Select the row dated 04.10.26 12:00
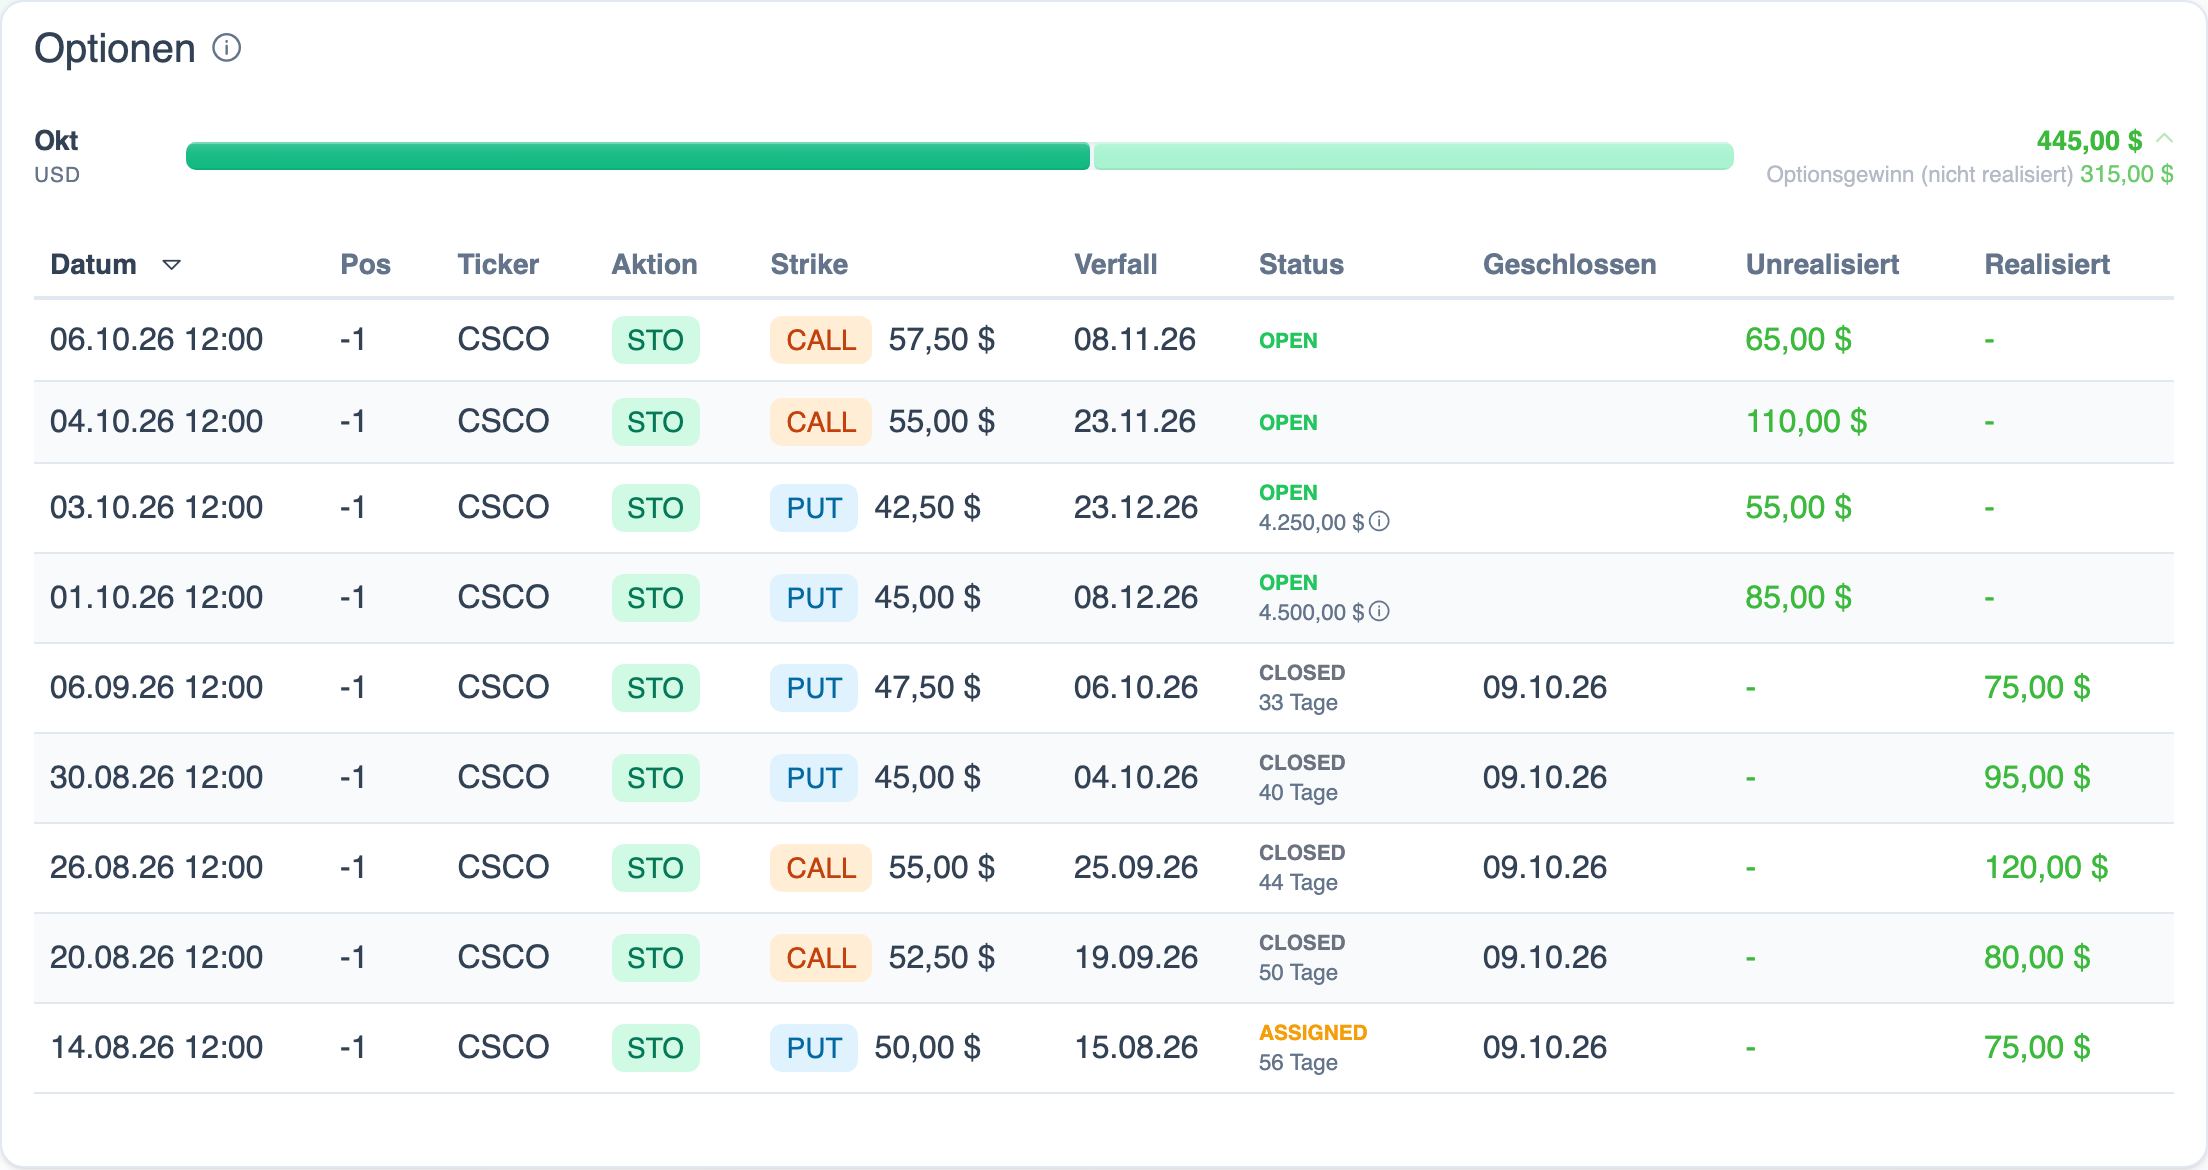Image resolution: width=2208 pixels, height=1170 pixels. [1104, 422]
